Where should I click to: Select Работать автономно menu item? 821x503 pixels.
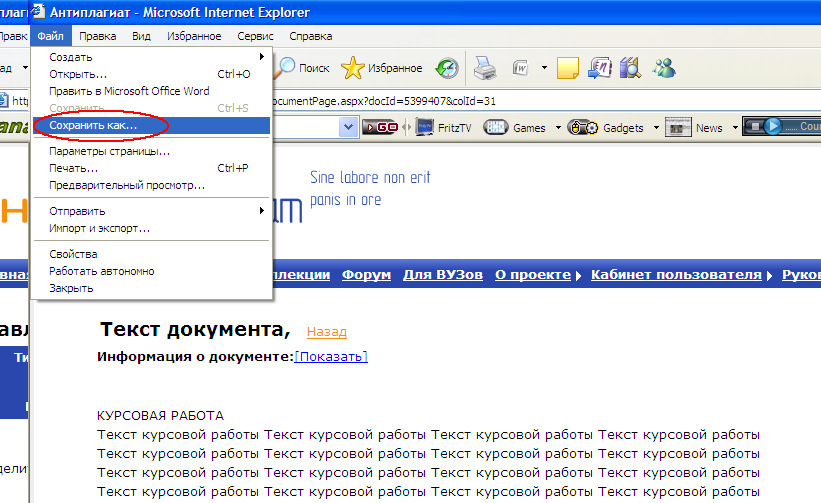point(151,271)
